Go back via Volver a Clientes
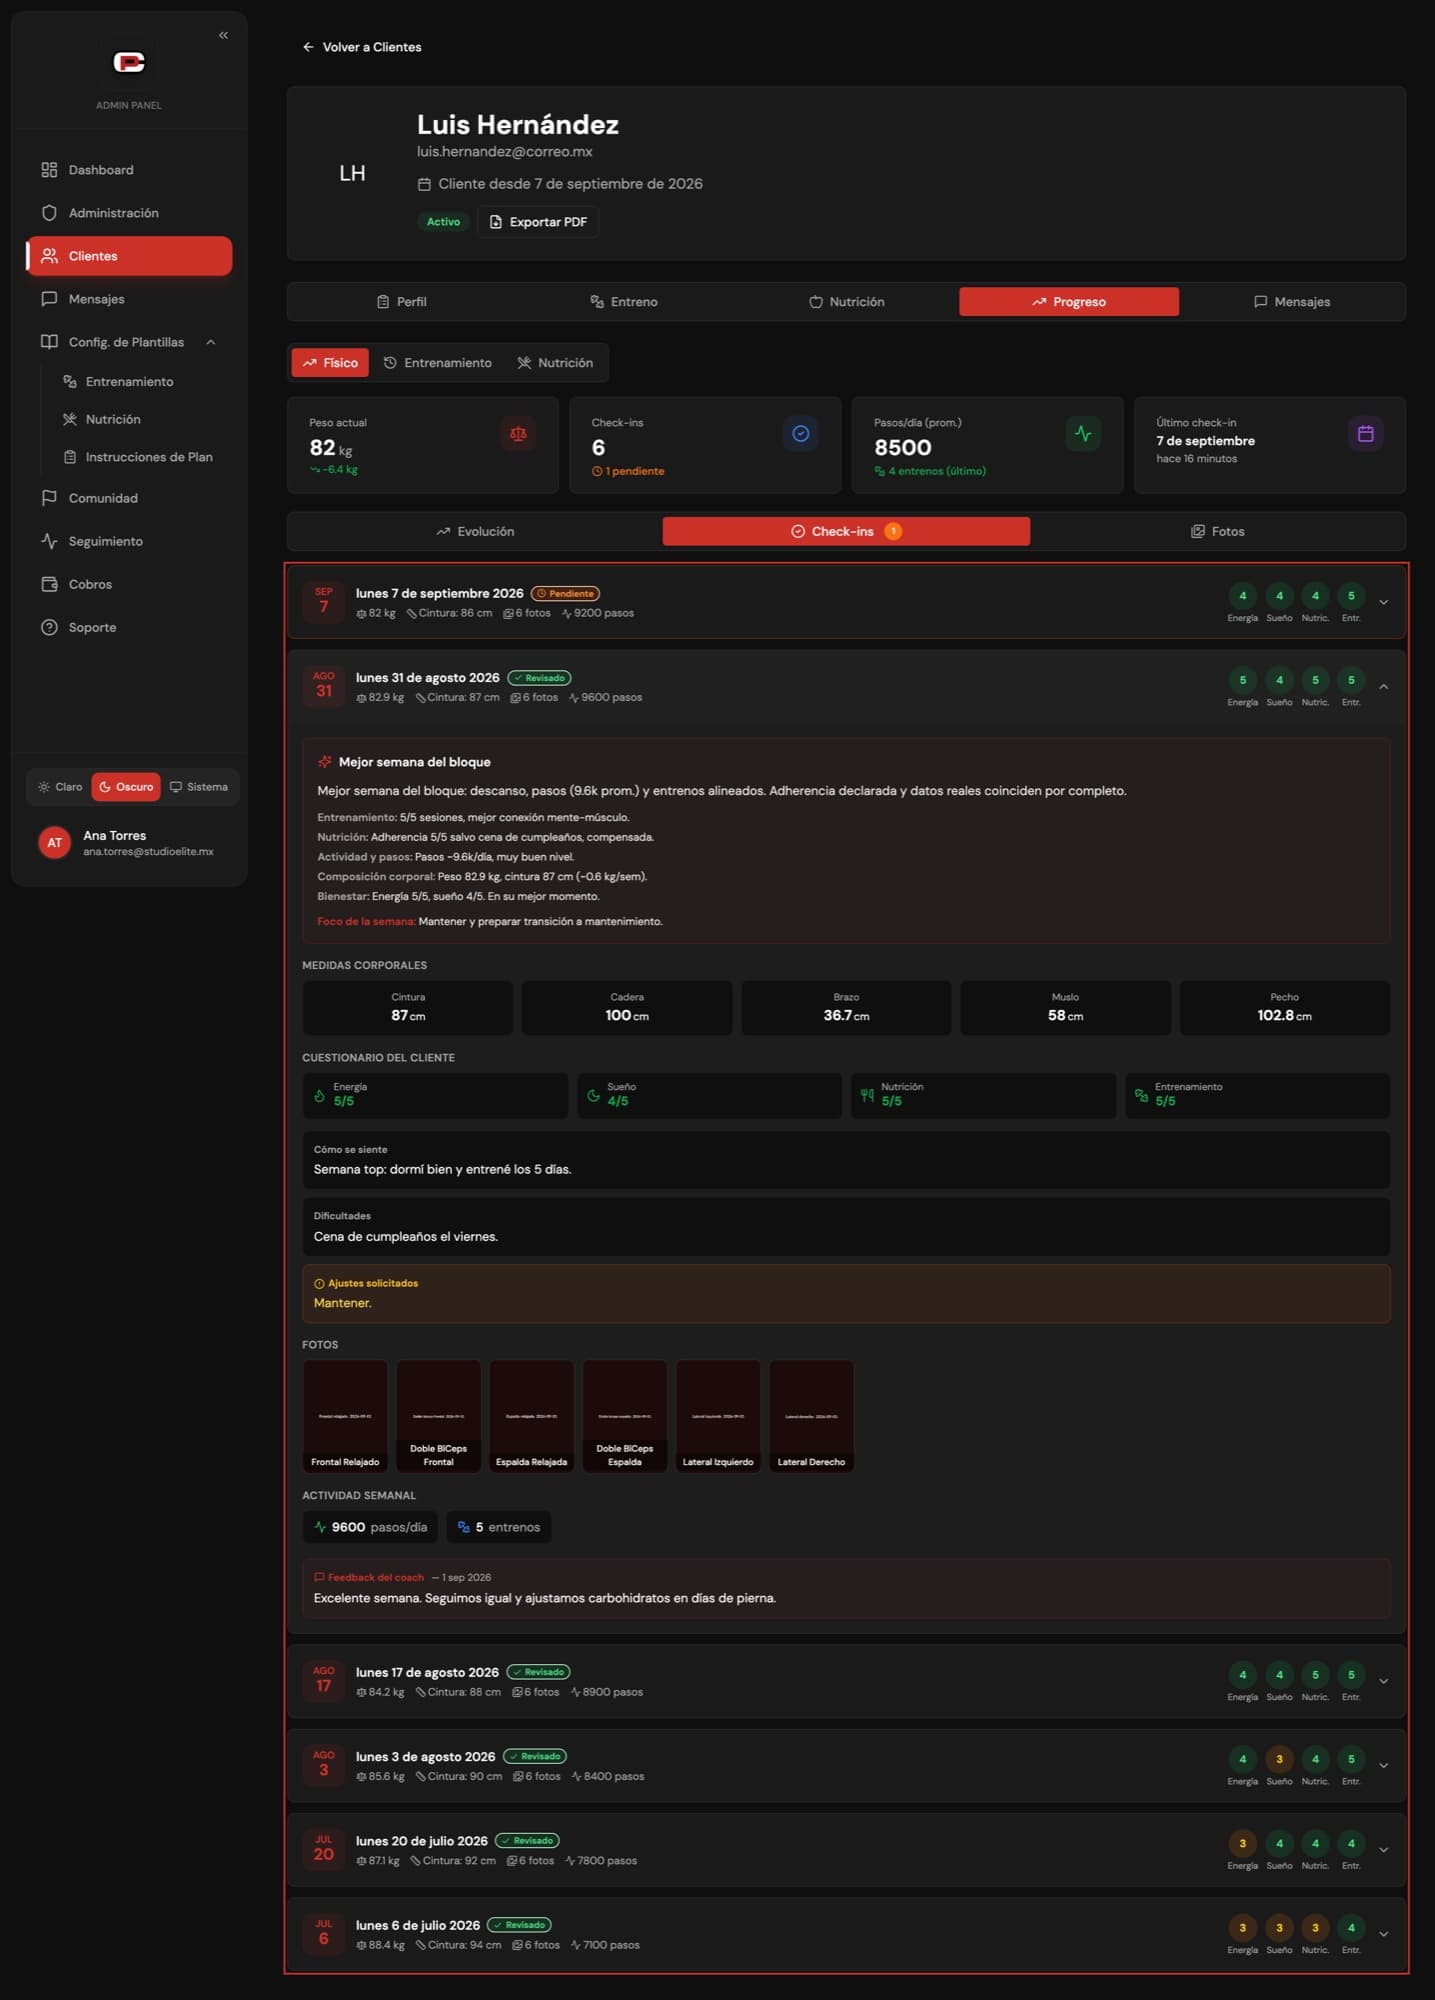Image resolution: width=1435 pixels, height=2000 pixels. 362,47
